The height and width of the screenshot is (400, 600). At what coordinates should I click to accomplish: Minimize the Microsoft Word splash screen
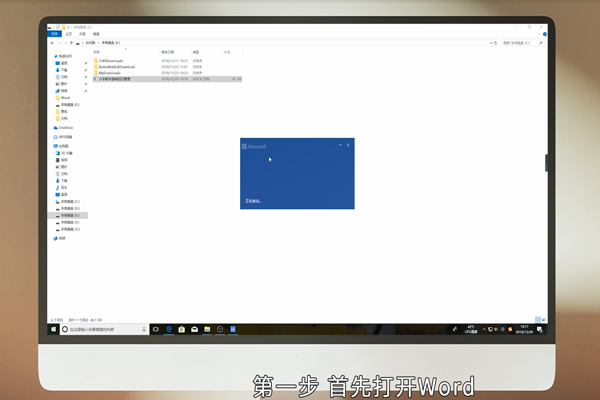click(x=340, y=145)
